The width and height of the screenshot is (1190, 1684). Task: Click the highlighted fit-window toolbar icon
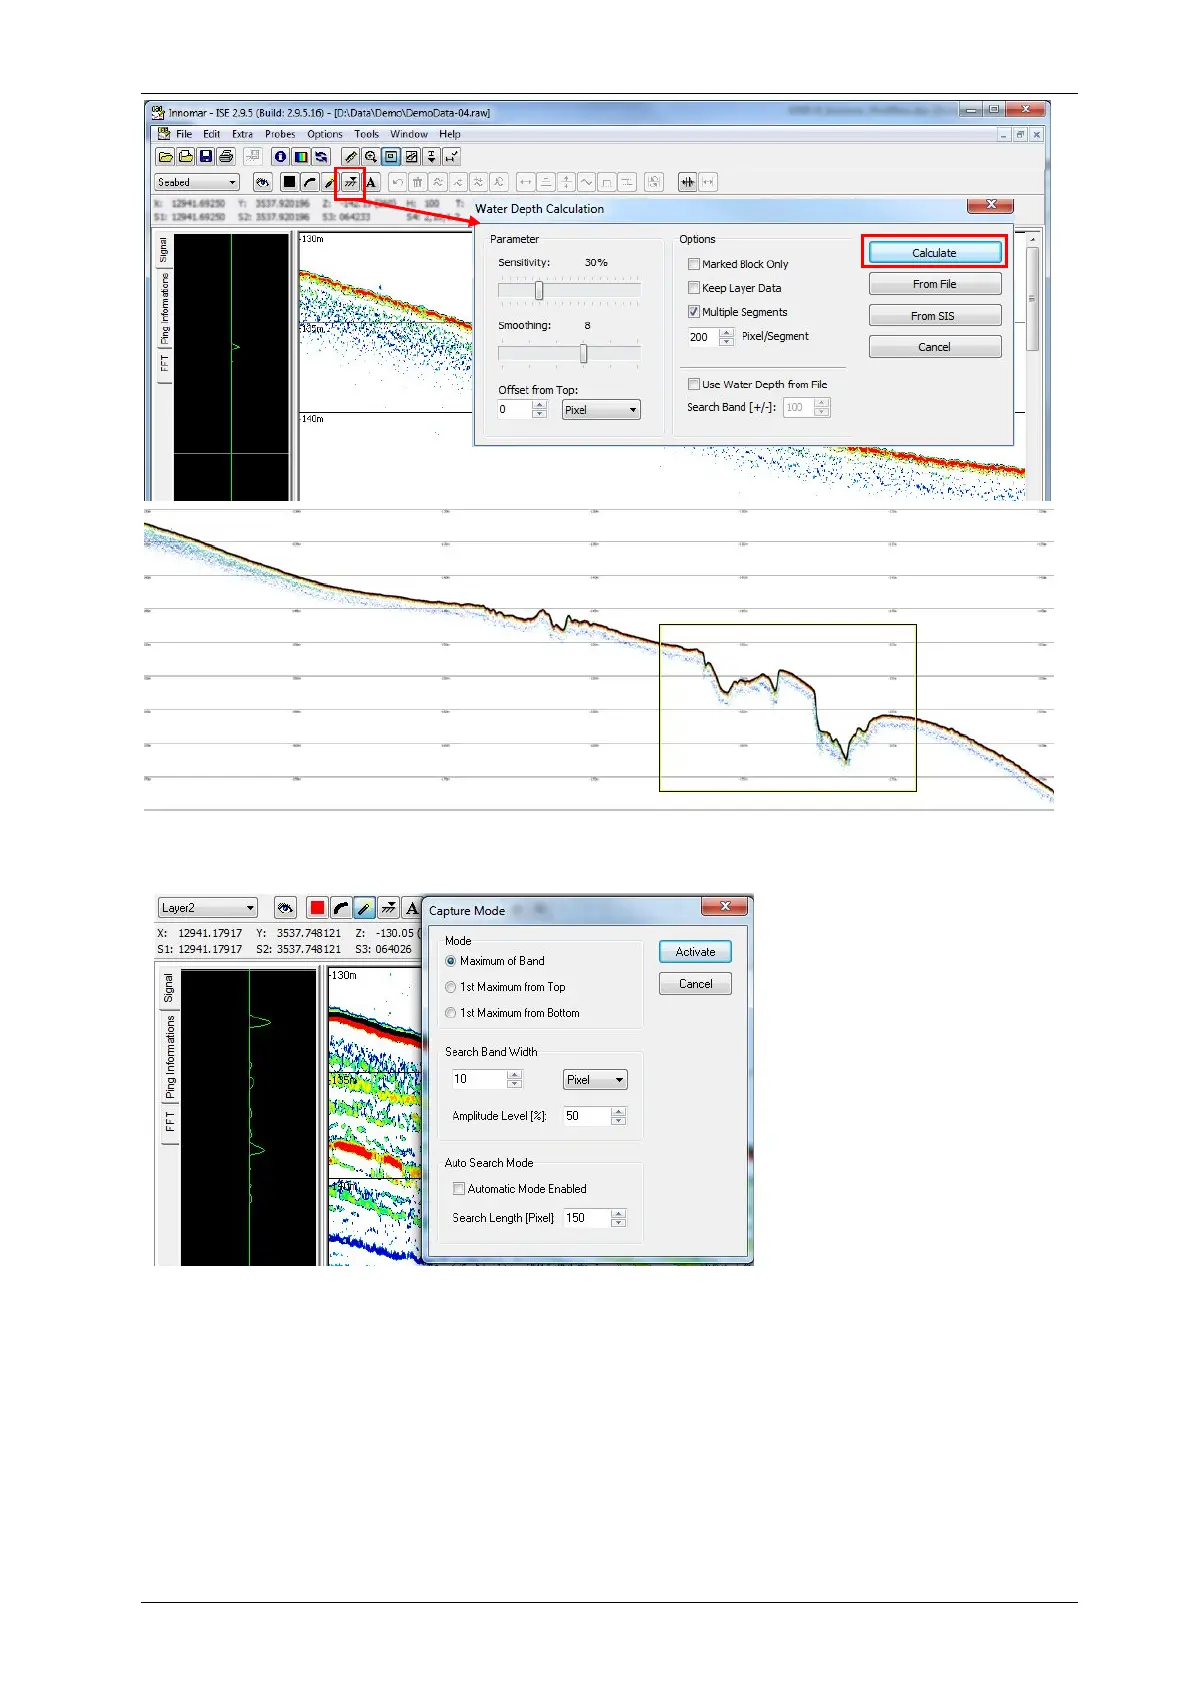(x=391, y=157)
